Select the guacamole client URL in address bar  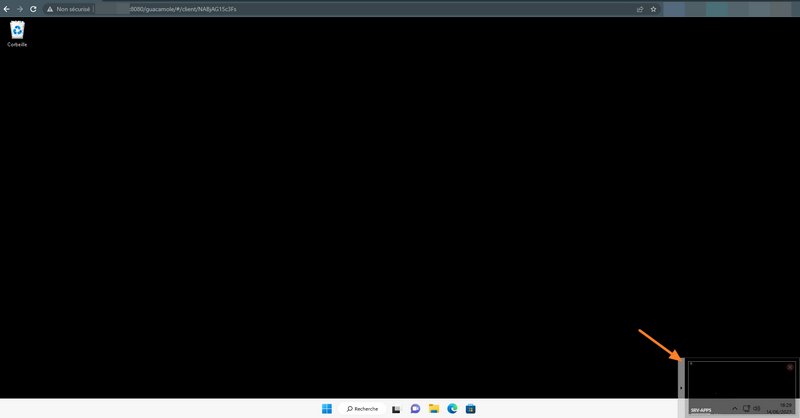point(183,9)
